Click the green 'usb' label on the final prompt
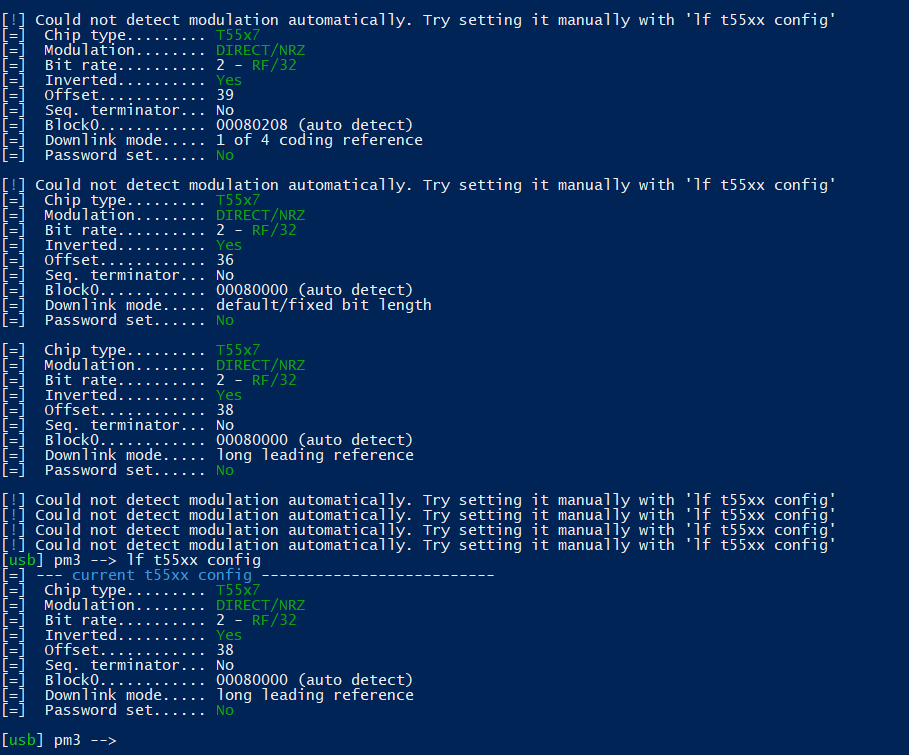The image size is (909, 755). point(22,741)
